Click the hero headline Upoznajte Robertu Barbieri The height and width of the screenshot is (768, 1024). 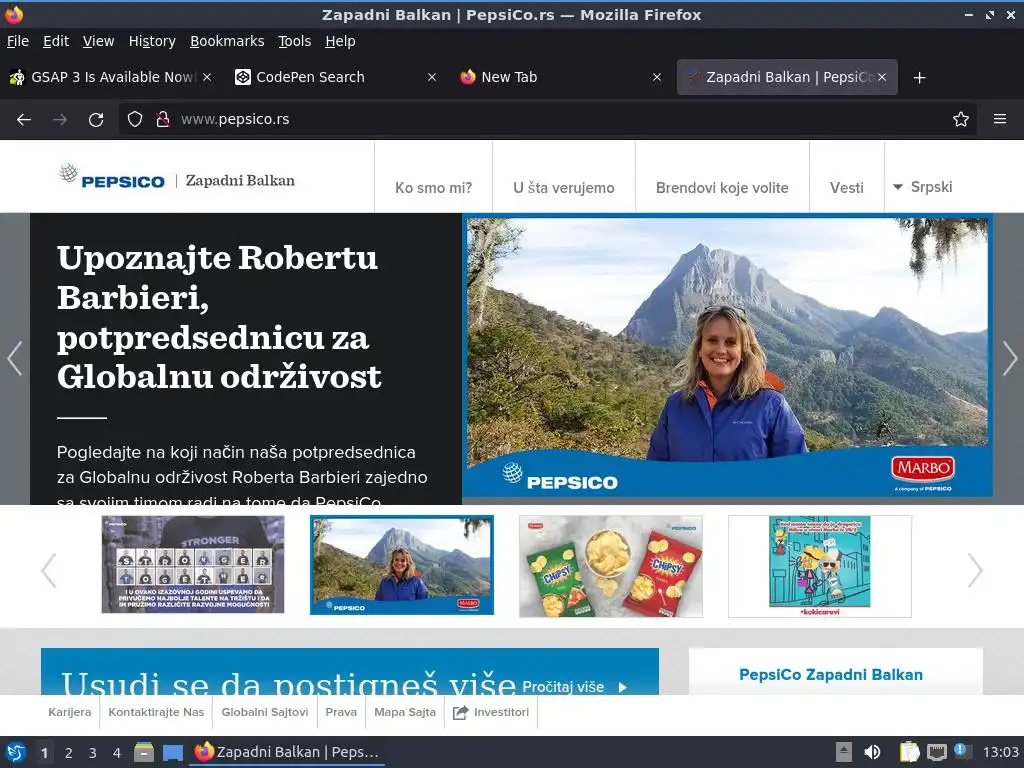point(219,317)
